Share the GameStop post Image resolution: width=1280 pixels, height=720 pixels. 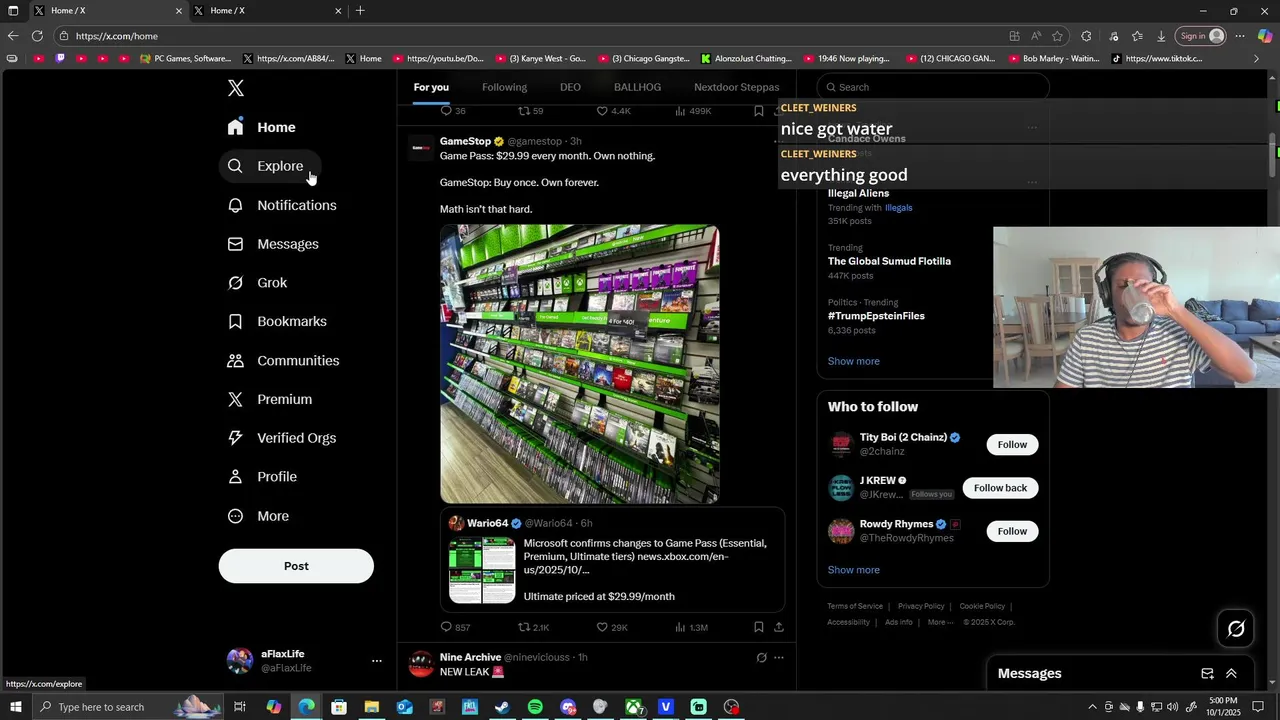[779, 627]
